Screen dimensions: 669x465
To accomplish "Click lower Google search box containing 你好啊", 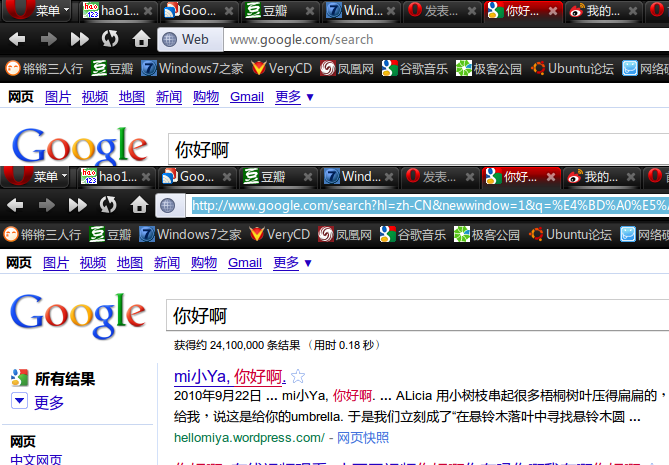I will (417, 315).
